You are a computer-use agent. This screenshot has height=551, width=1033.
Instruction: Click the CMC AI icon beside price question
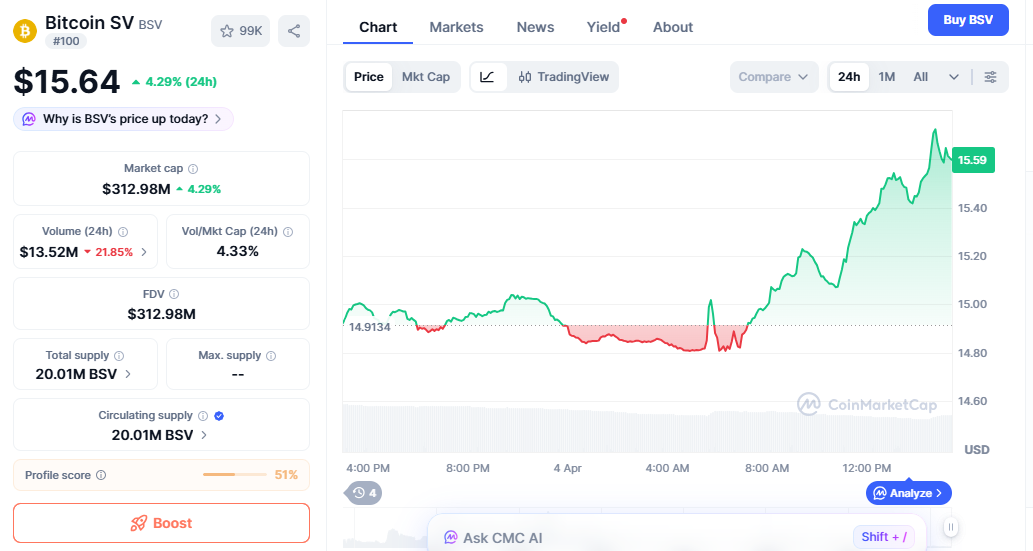click(x=29, y=119)
